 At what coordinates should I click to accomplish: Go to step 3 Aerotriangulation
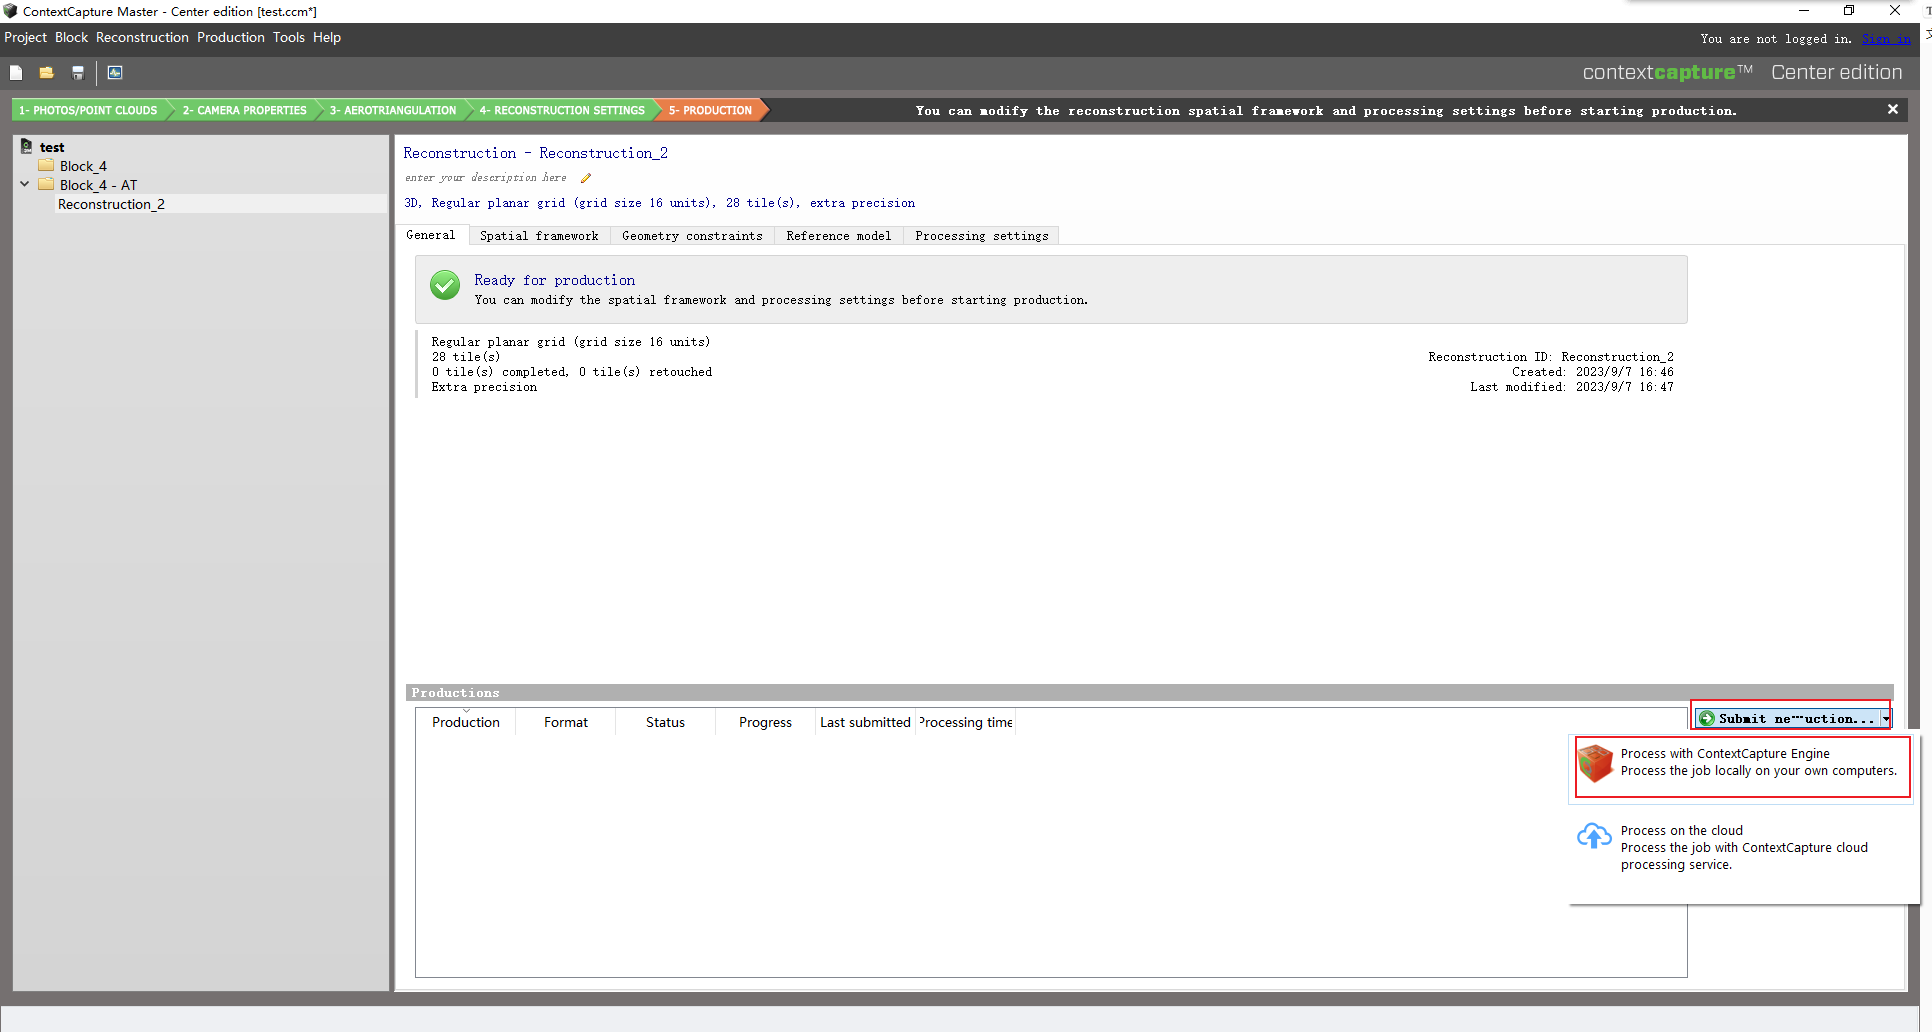tap(393, 110)
